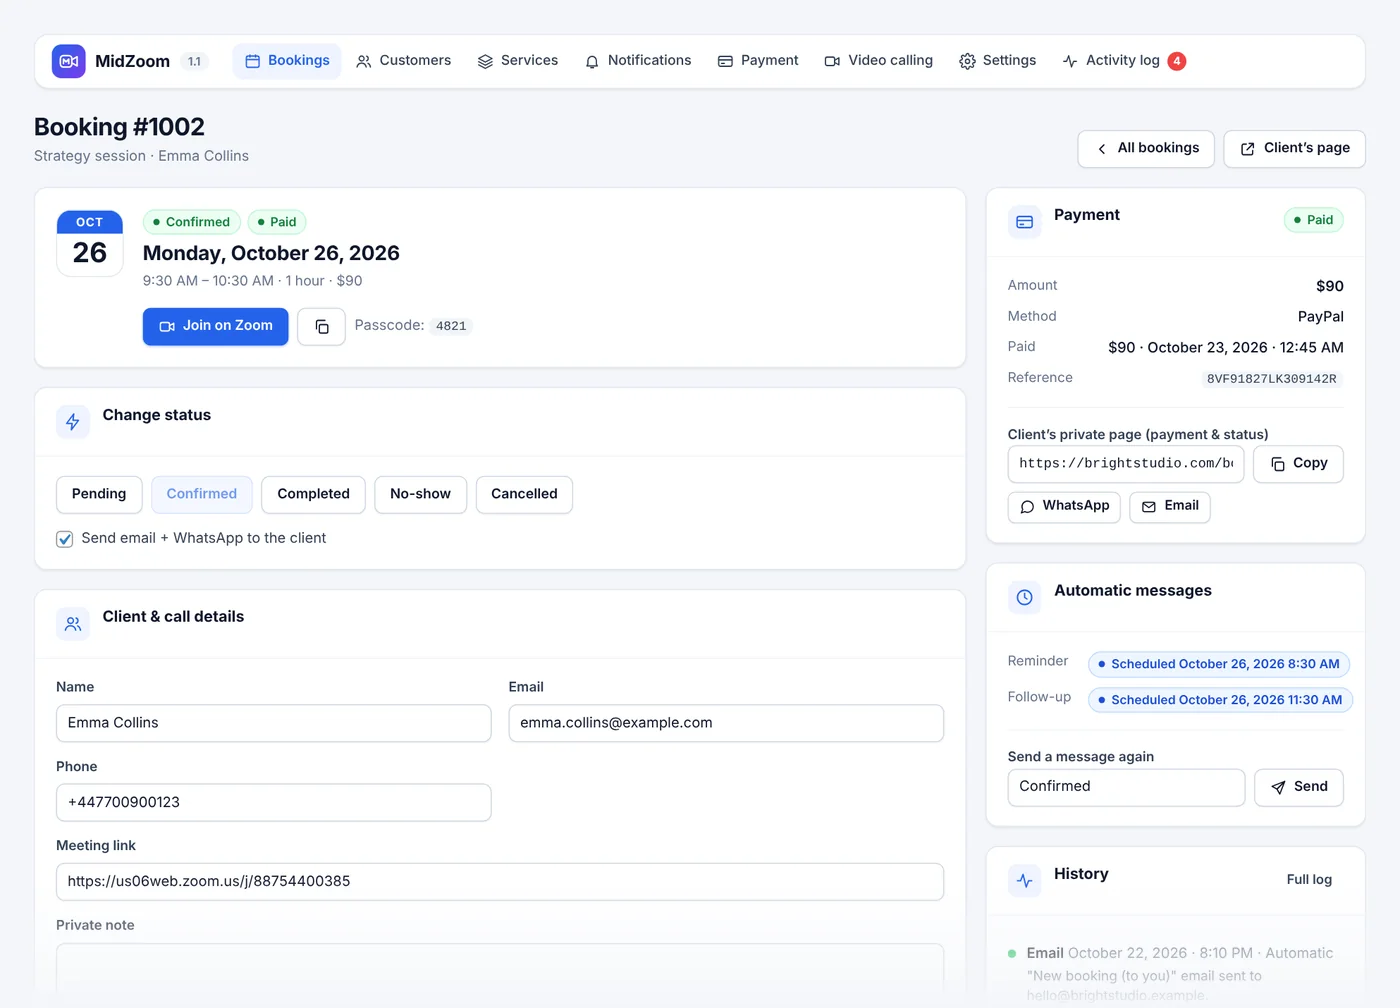
Task: Share private page via Email button
Action: [x=1170, y=507]
